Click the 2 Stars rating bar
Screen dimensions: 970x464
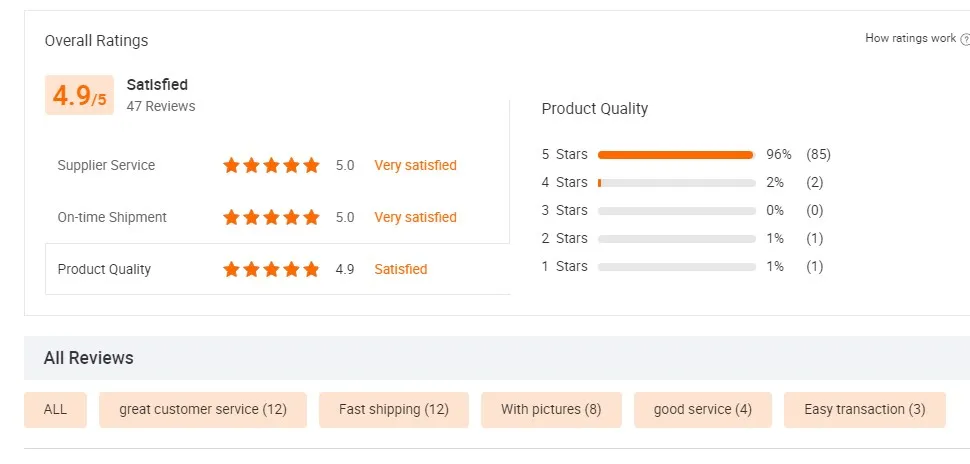point(676,239)
